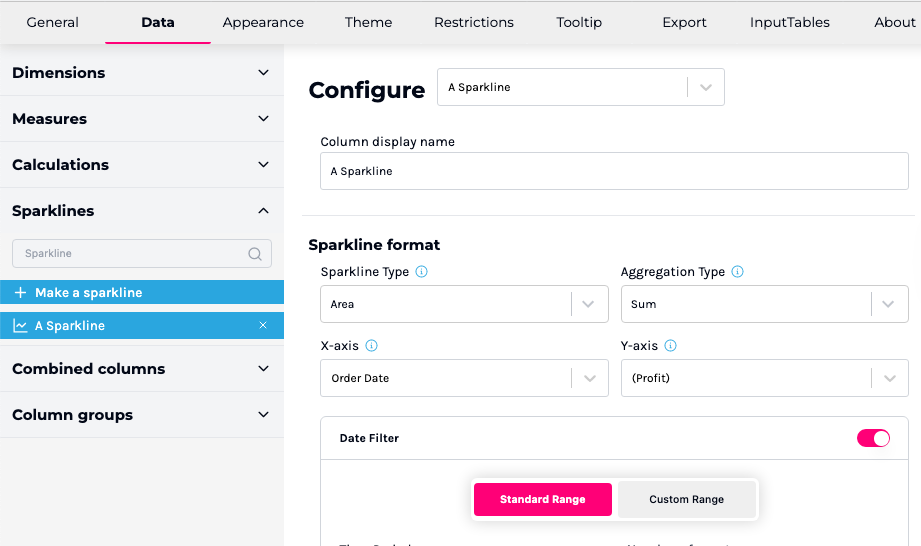Viewport: 921px width, 546px height.
Task: Toggle the Date Filter switch off
Action: 873,438
